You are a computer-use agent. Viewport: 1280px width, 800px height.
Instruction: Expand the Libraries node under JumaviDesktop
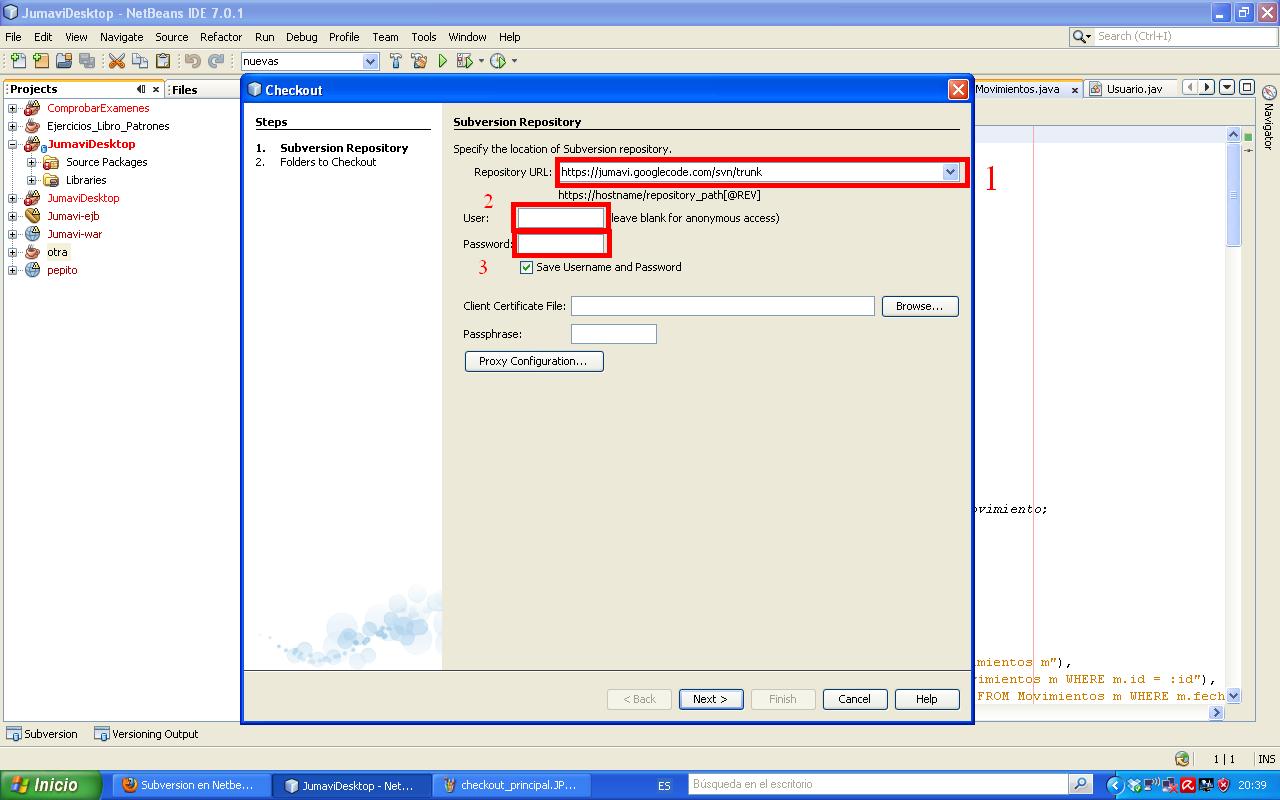pos(31,180)
